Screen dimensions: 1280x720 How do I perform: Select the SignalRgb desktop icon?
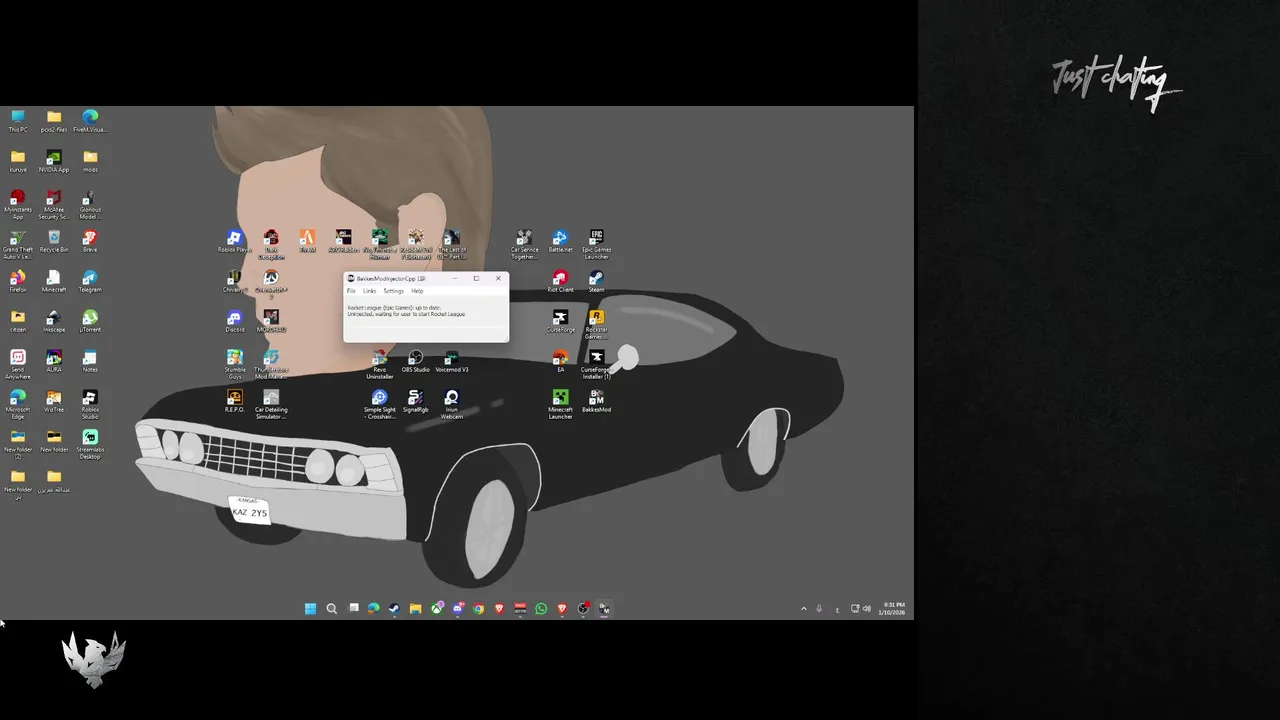click(x=415, y=401)
